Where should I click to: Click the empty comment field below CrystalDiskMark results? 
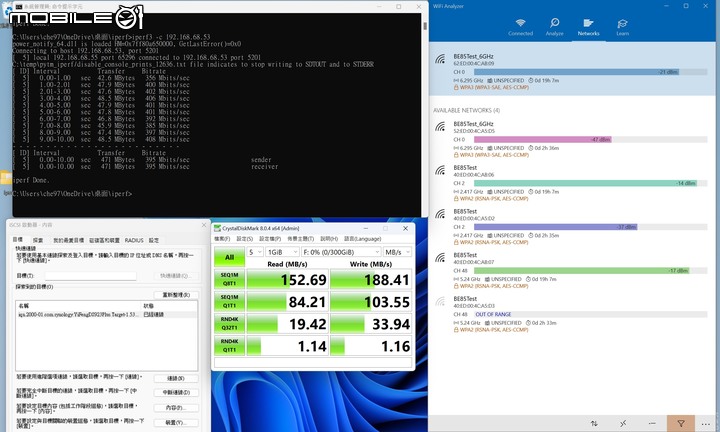coord(313,362)
